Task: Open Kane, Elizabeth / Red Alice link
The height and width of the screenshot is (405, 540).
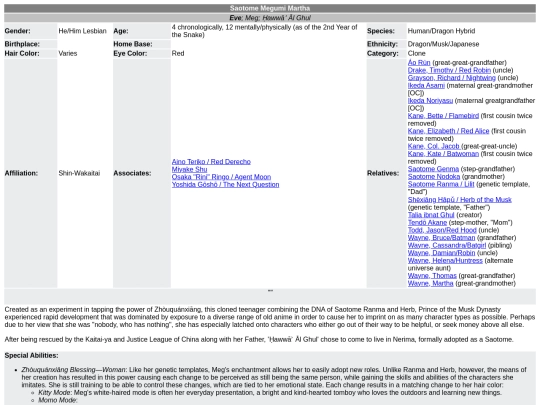Action: (448, 131)
